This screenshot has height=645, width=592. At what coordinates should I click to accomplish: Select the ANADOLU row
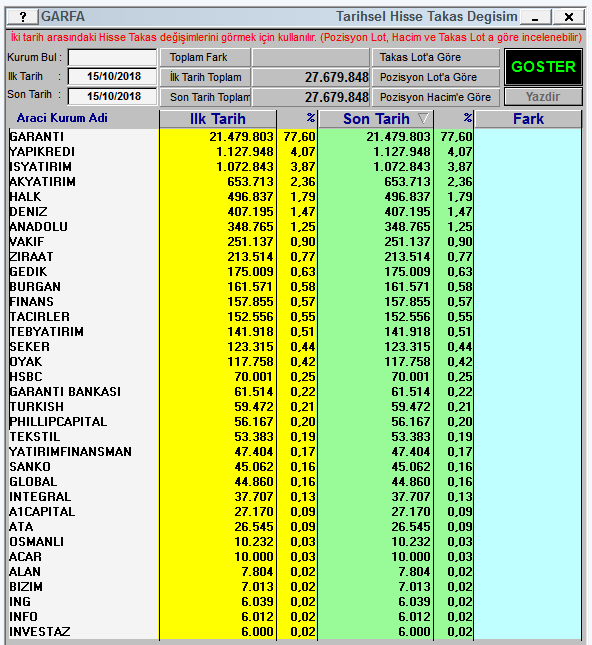(295, 227)
